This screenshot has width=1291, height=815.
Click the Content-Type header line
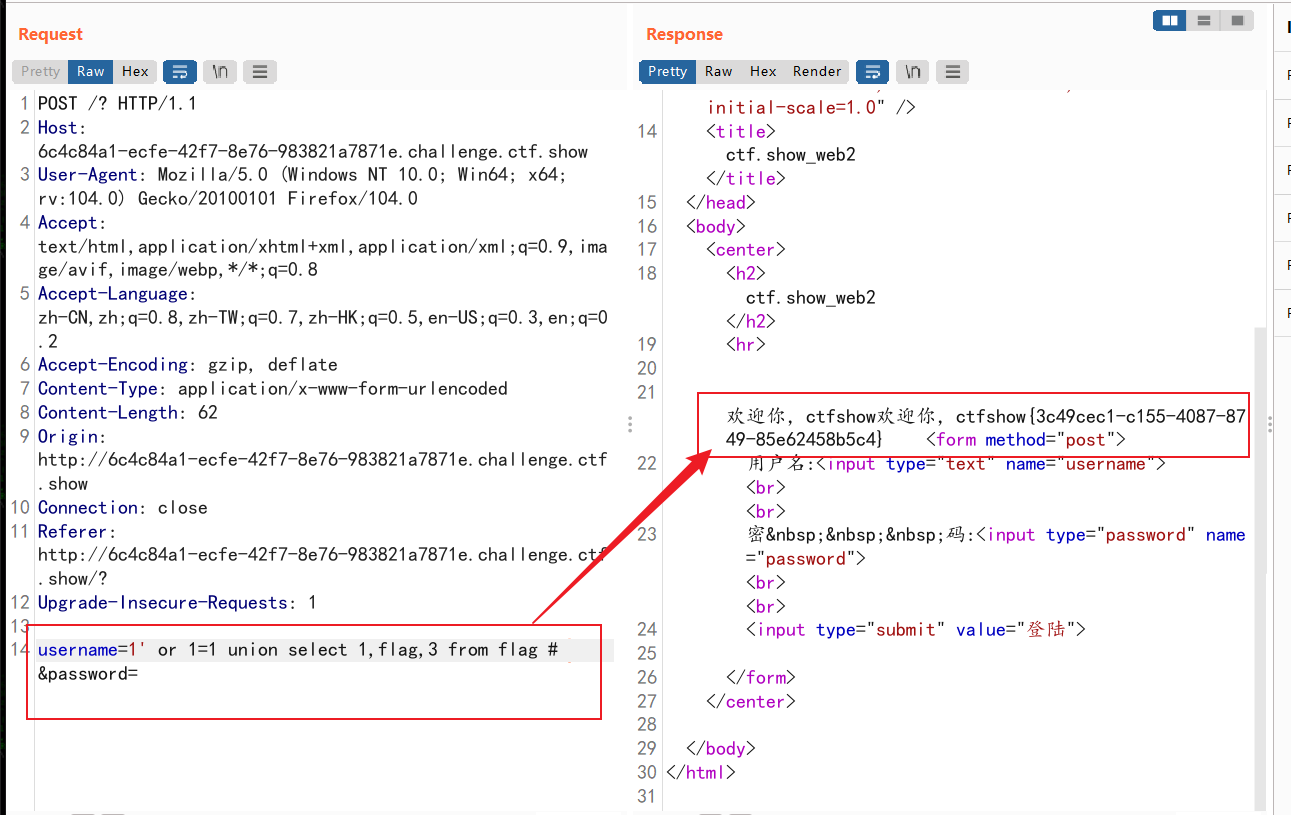273,389
